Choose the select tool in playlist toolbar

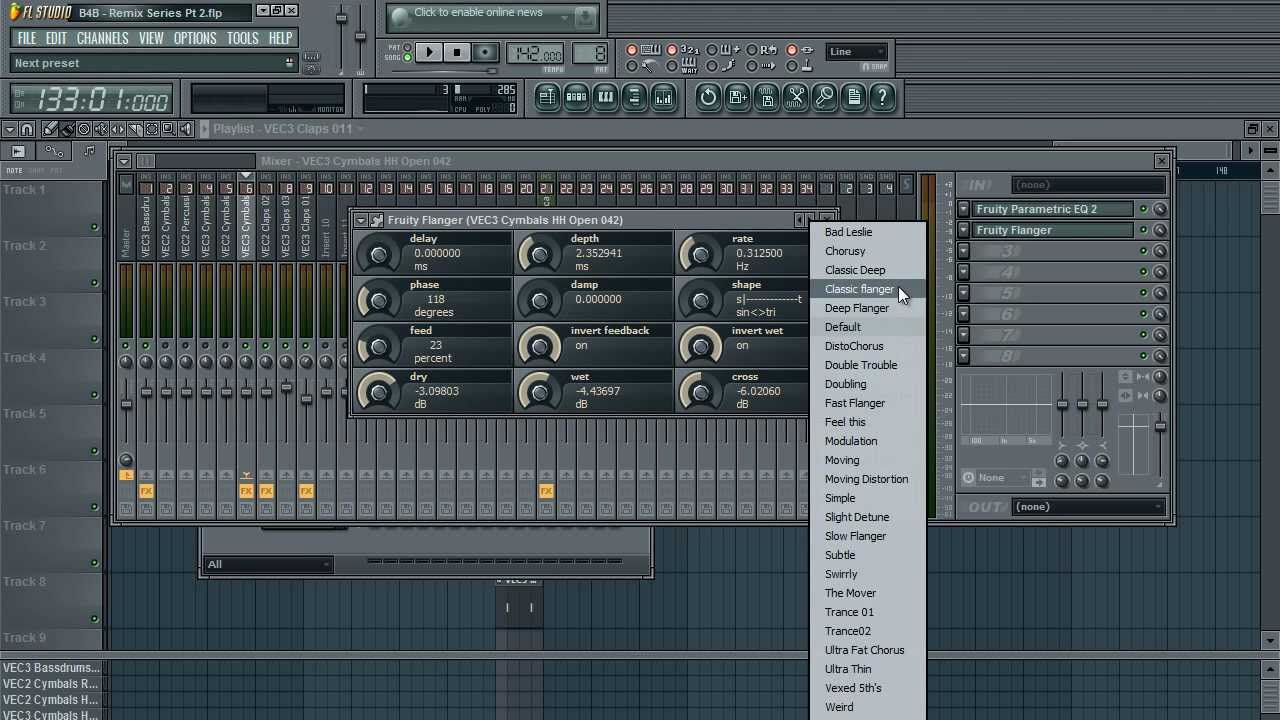(152, 129)
